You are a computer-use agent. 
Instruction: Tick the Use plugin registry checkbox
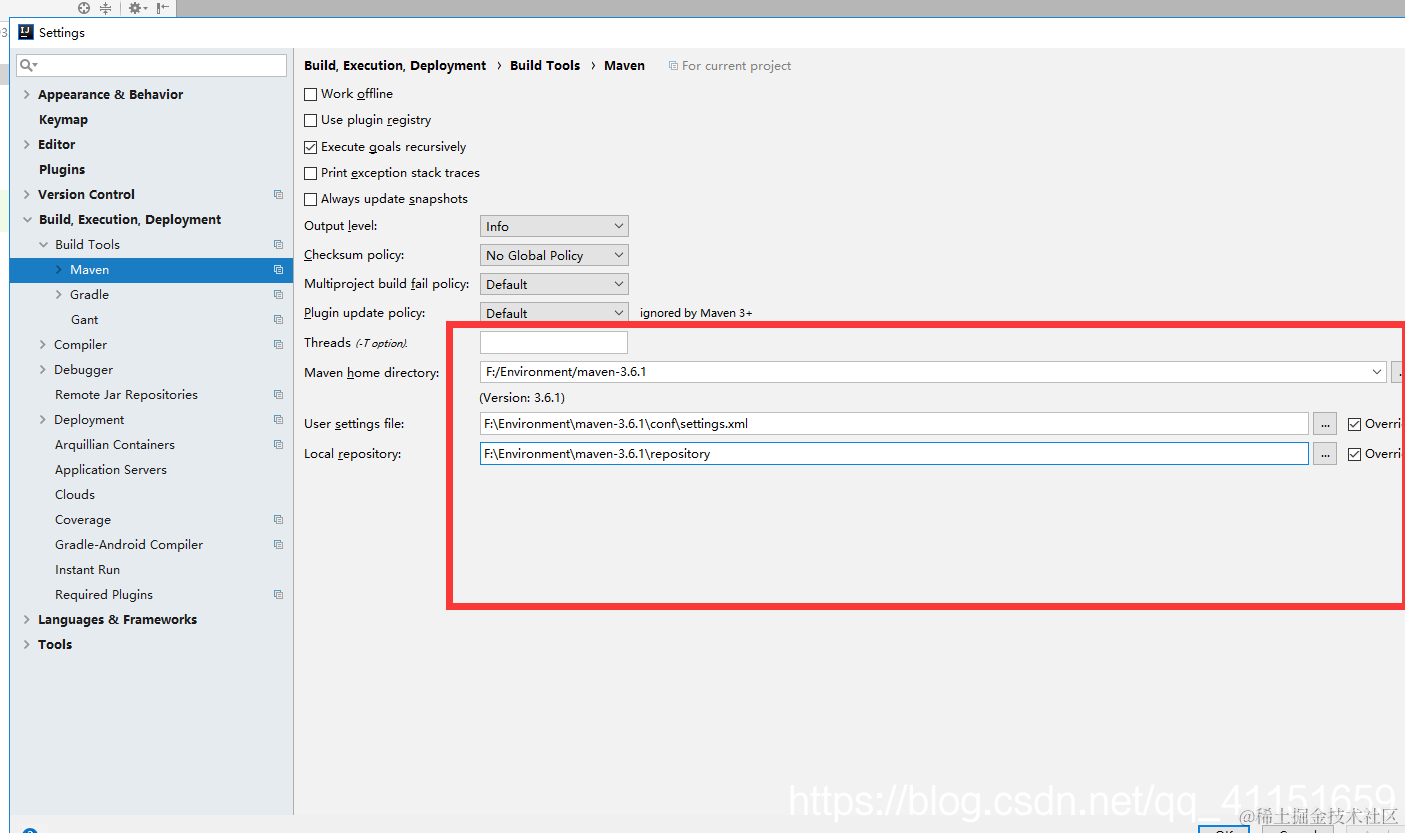pyautogui.click(x=311, y=120)
